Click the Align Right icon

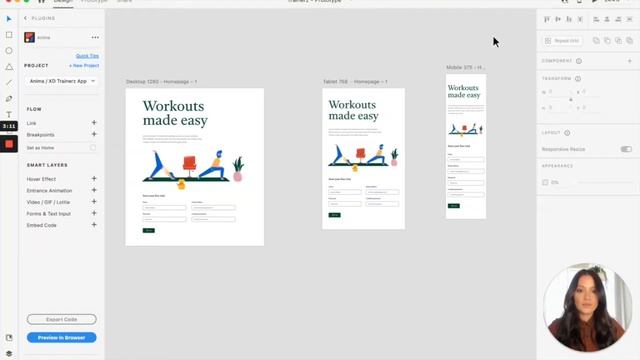pyautogui.click(x=618, y=19)
